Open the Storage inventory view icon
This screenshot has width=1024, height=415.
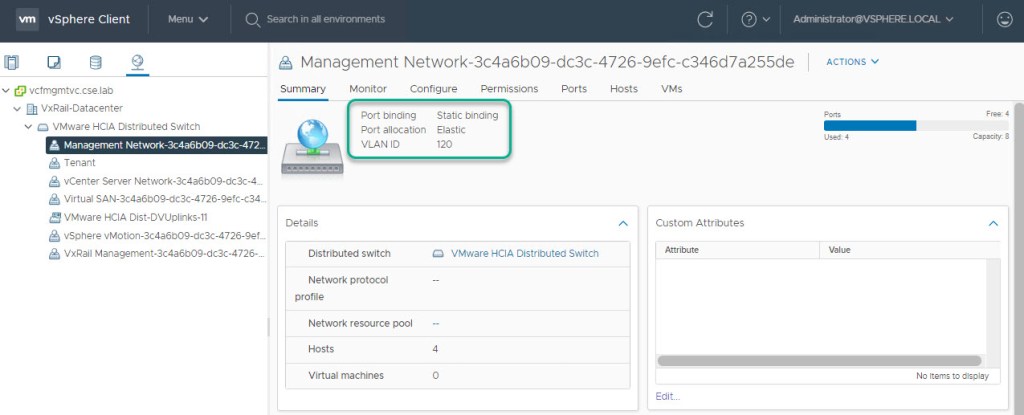[96, 62]
